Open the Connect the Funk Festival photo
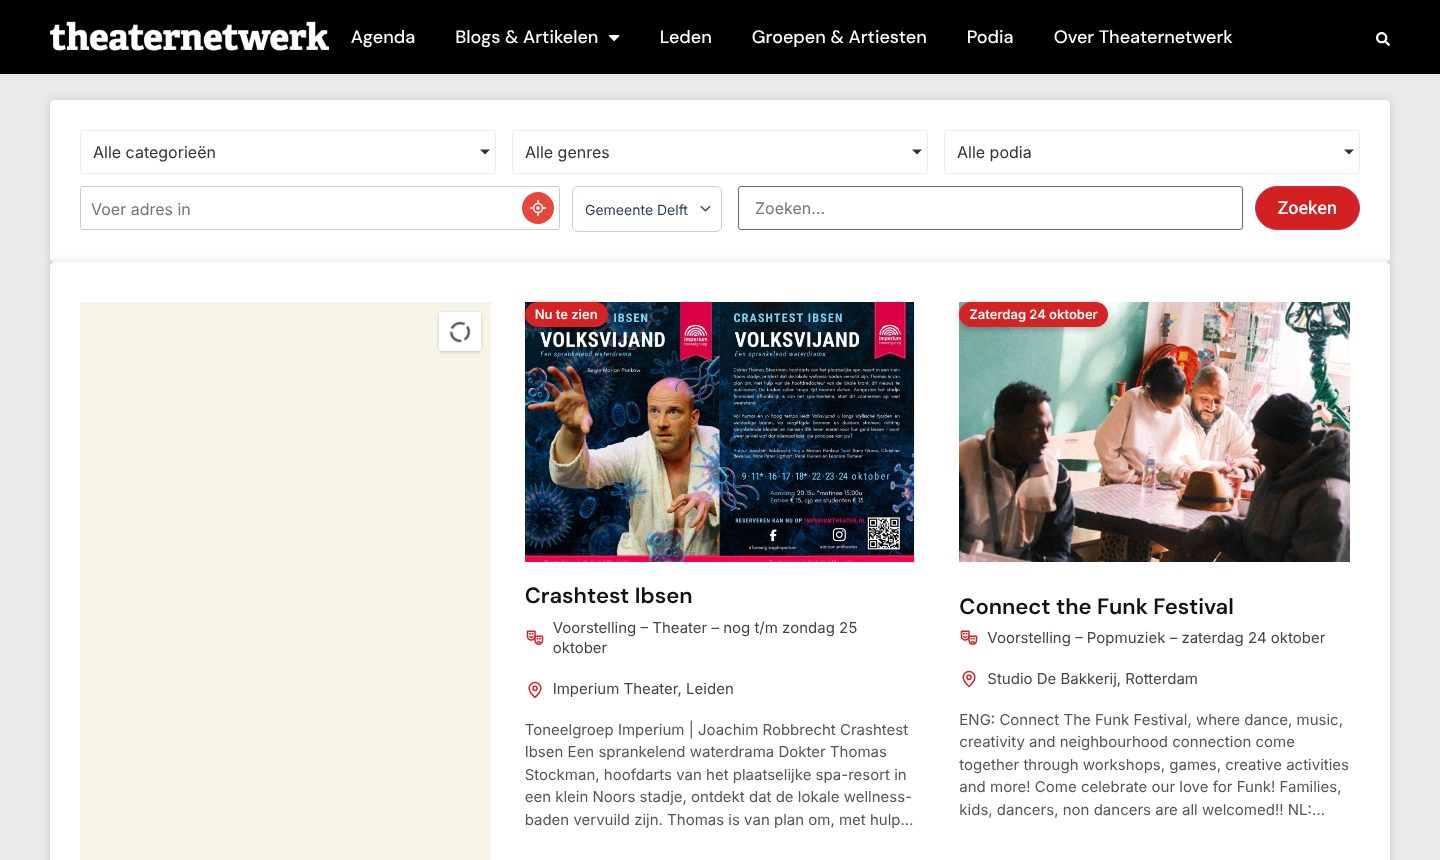 tap(1154, 432)
